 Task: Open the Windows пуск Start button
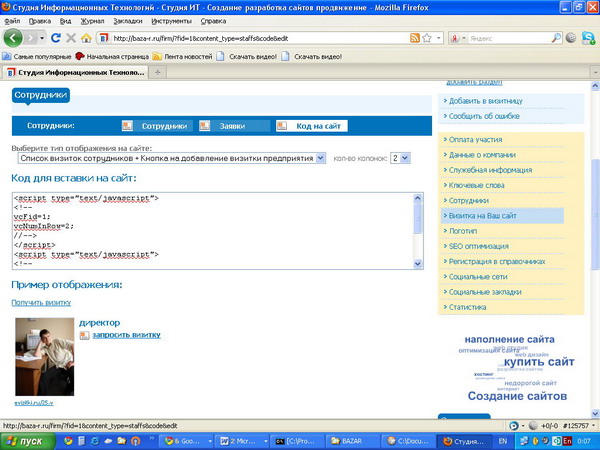[x=28, y=441]
